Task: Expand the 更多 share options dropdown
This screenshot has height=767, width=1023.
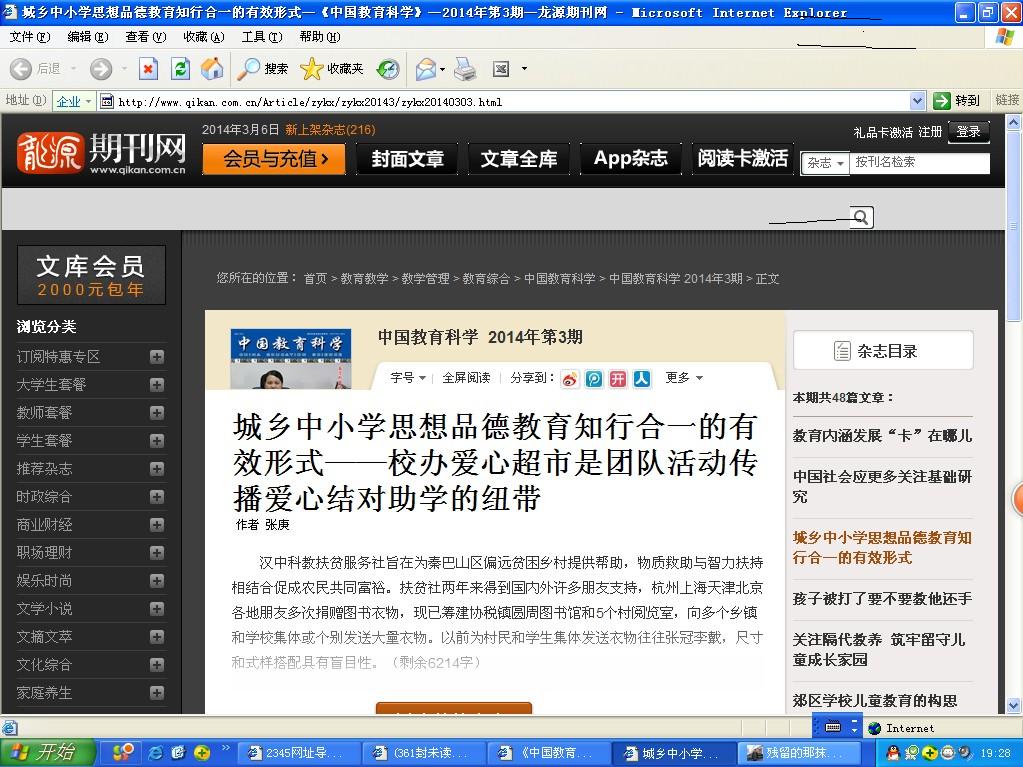Action: [x=684, y=378]
